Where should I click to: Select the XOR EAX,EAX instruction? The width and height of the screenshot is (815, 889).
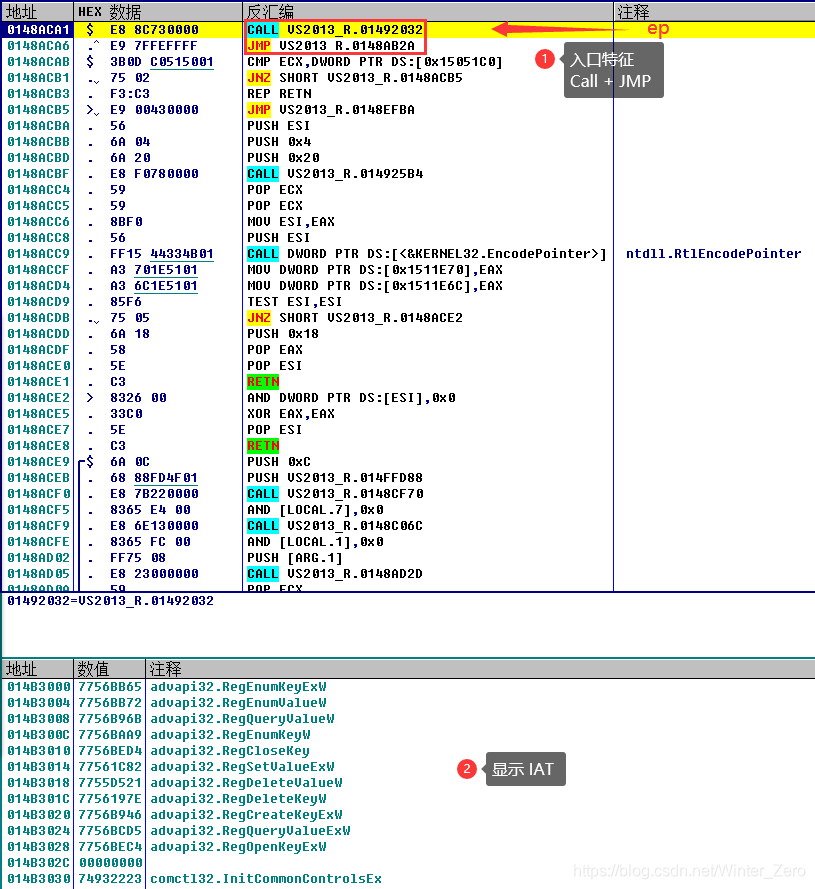[291, 414]
